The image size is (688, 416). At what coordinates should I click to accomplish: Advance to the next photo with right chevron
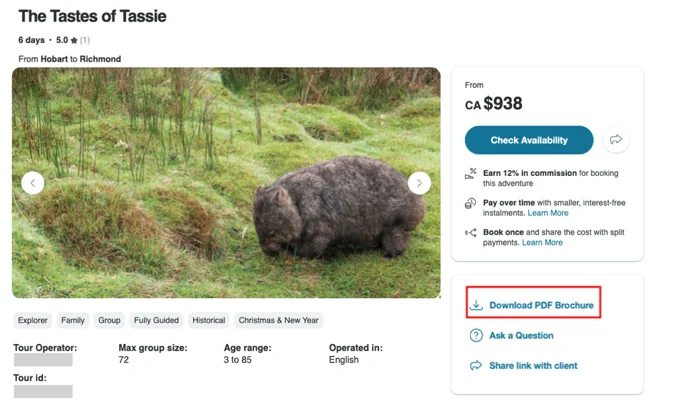tap(419, 183)
